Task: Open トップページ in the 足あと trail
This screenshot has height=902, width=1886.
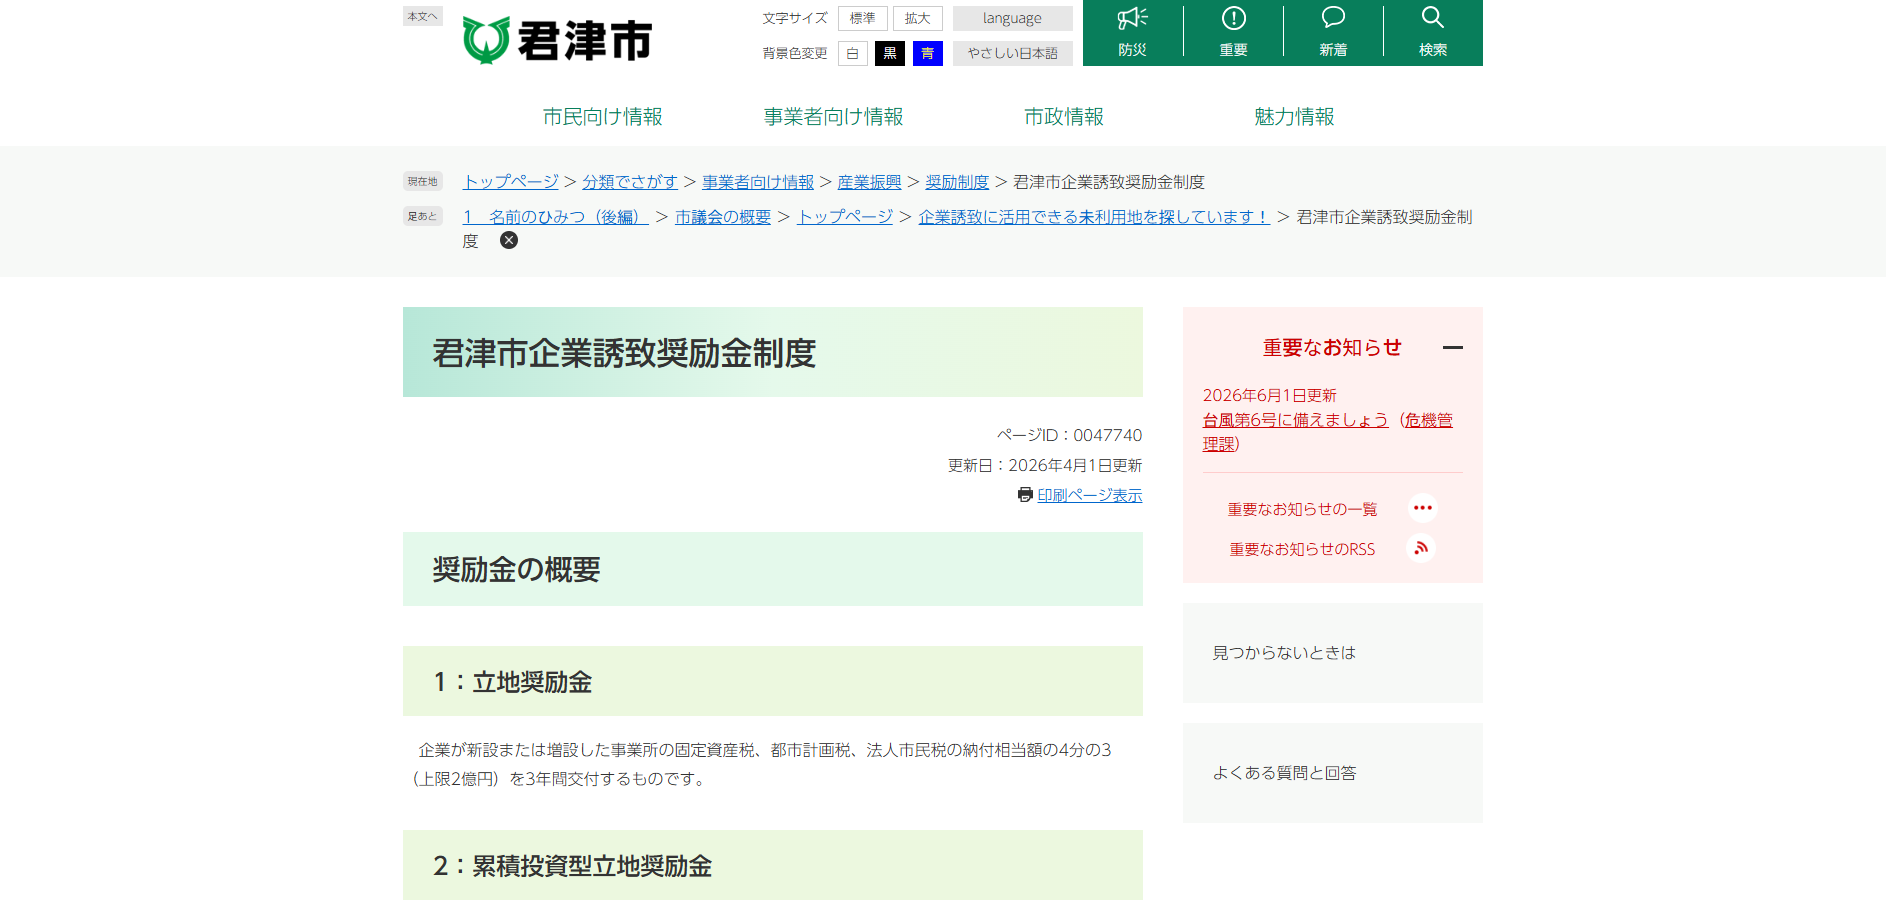Action: (x=845, y=216)
